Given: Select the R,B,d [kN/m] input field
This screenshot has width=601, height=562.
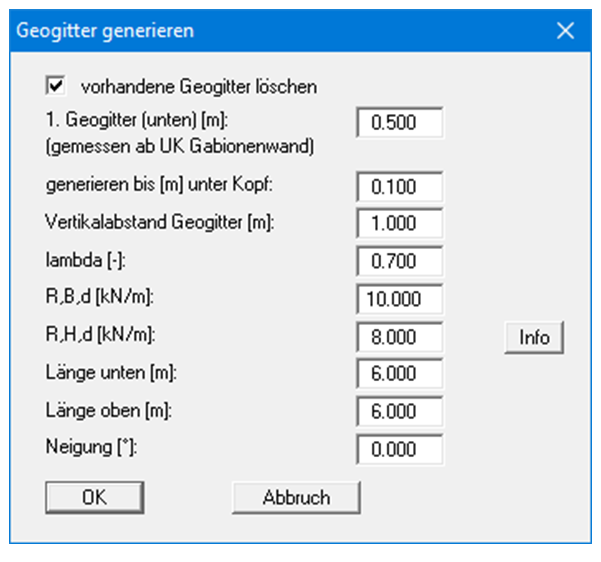Looking at the screenshot, I should (x=399, y=299).
